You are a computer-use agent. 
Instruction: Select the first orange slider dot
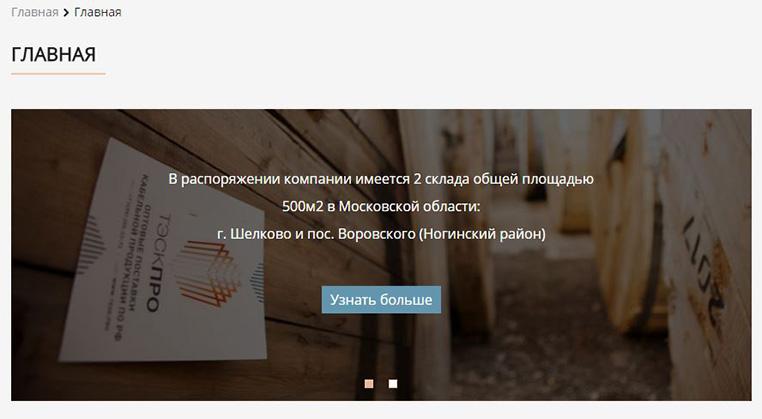pyautogui.click(x=369, y=384)
